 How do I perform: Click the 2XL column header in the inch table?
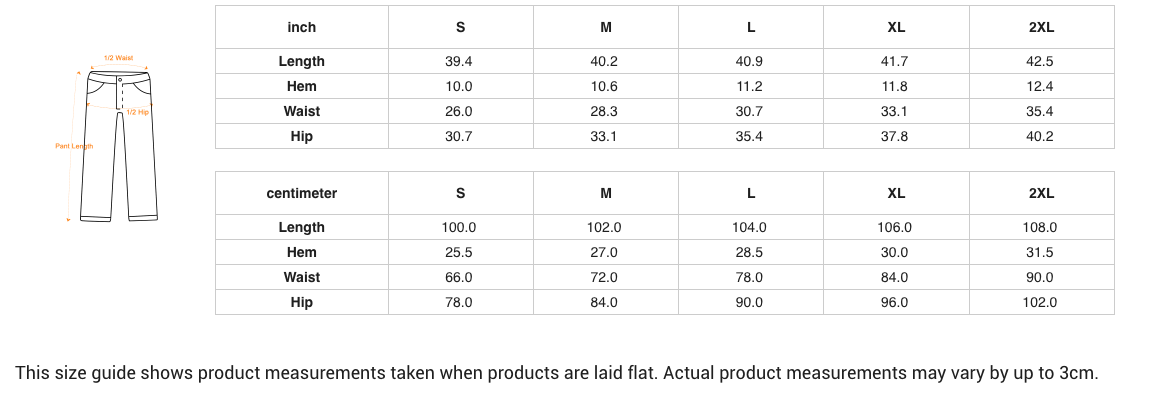(x=1041, y=27)
